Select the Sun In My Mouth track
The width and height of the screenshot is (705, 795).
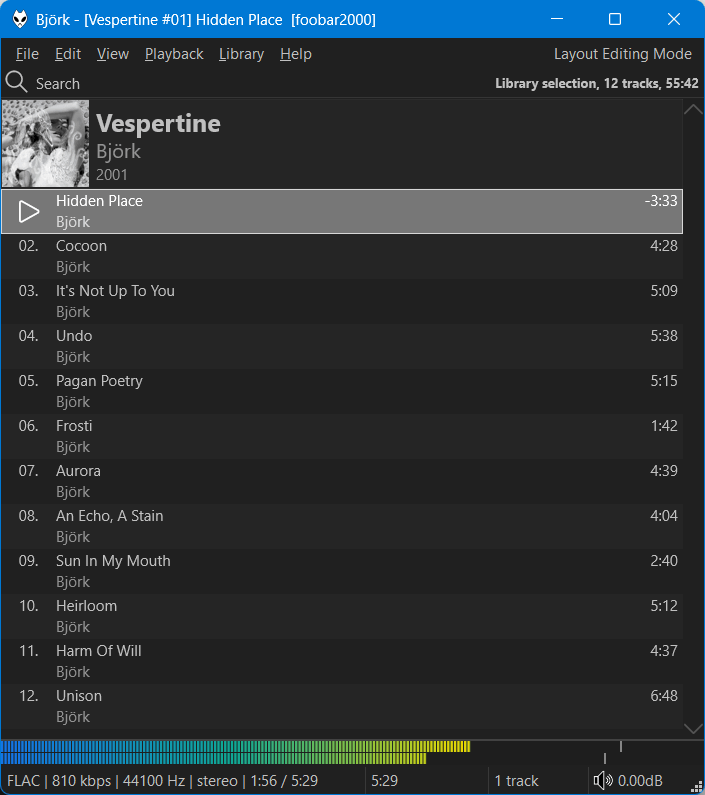(x=342, y=571)
